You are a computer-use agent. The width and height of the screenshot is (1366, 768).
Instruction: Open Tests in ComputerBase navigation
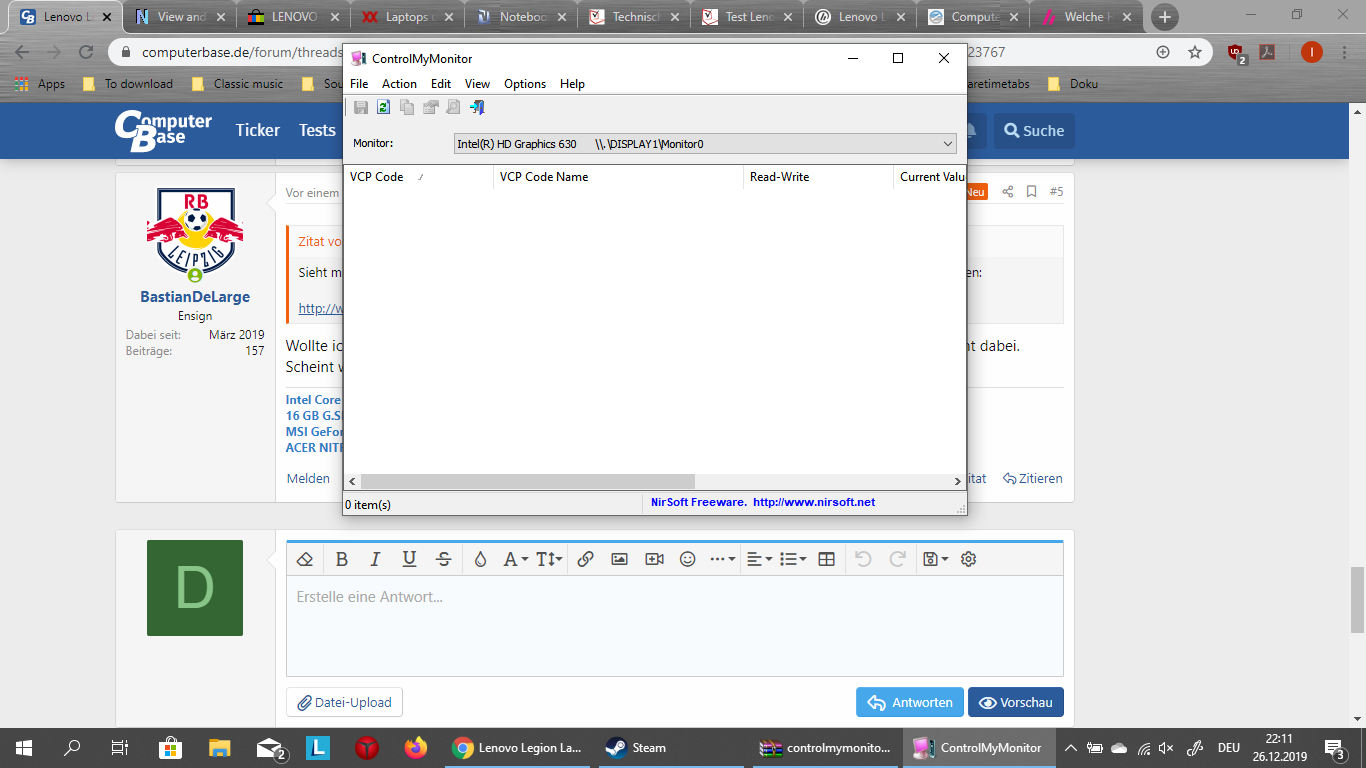pyautogui.click(x=317, y=130)
